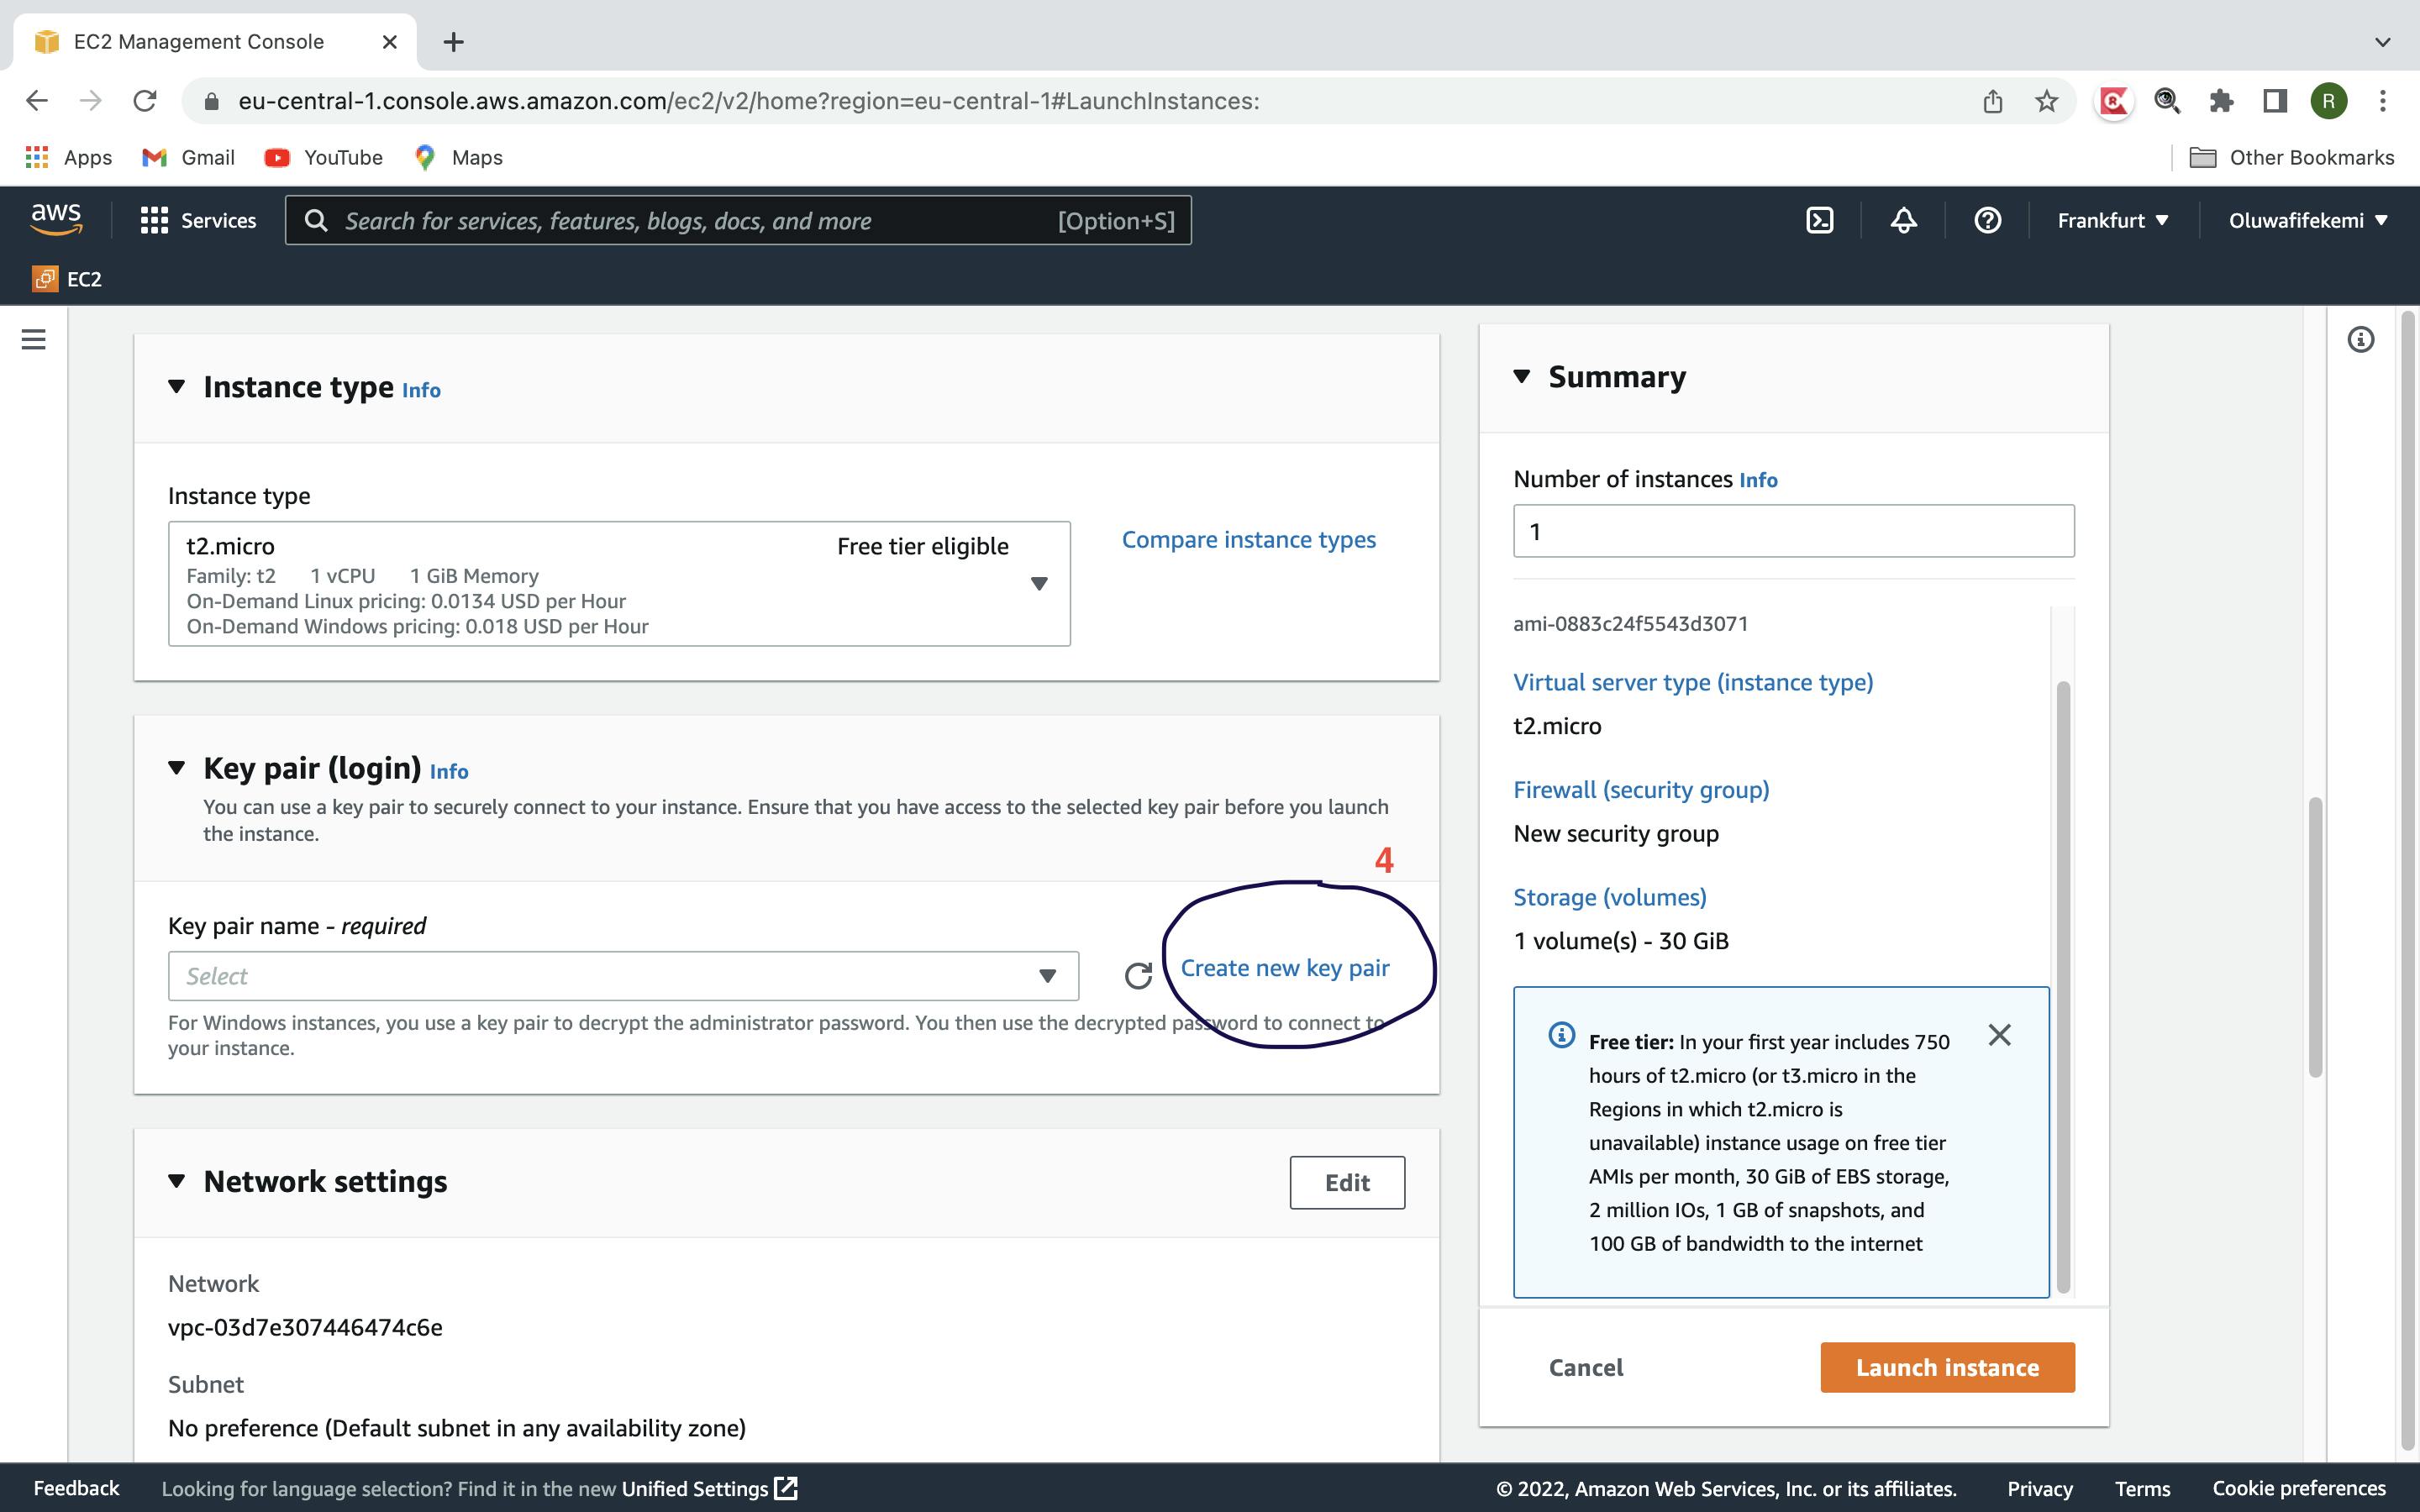Image resolution: width=2420 pixels, height=1512 pixels.
Task: Click the Network settings Edit button
Action: (1347, 1181)
